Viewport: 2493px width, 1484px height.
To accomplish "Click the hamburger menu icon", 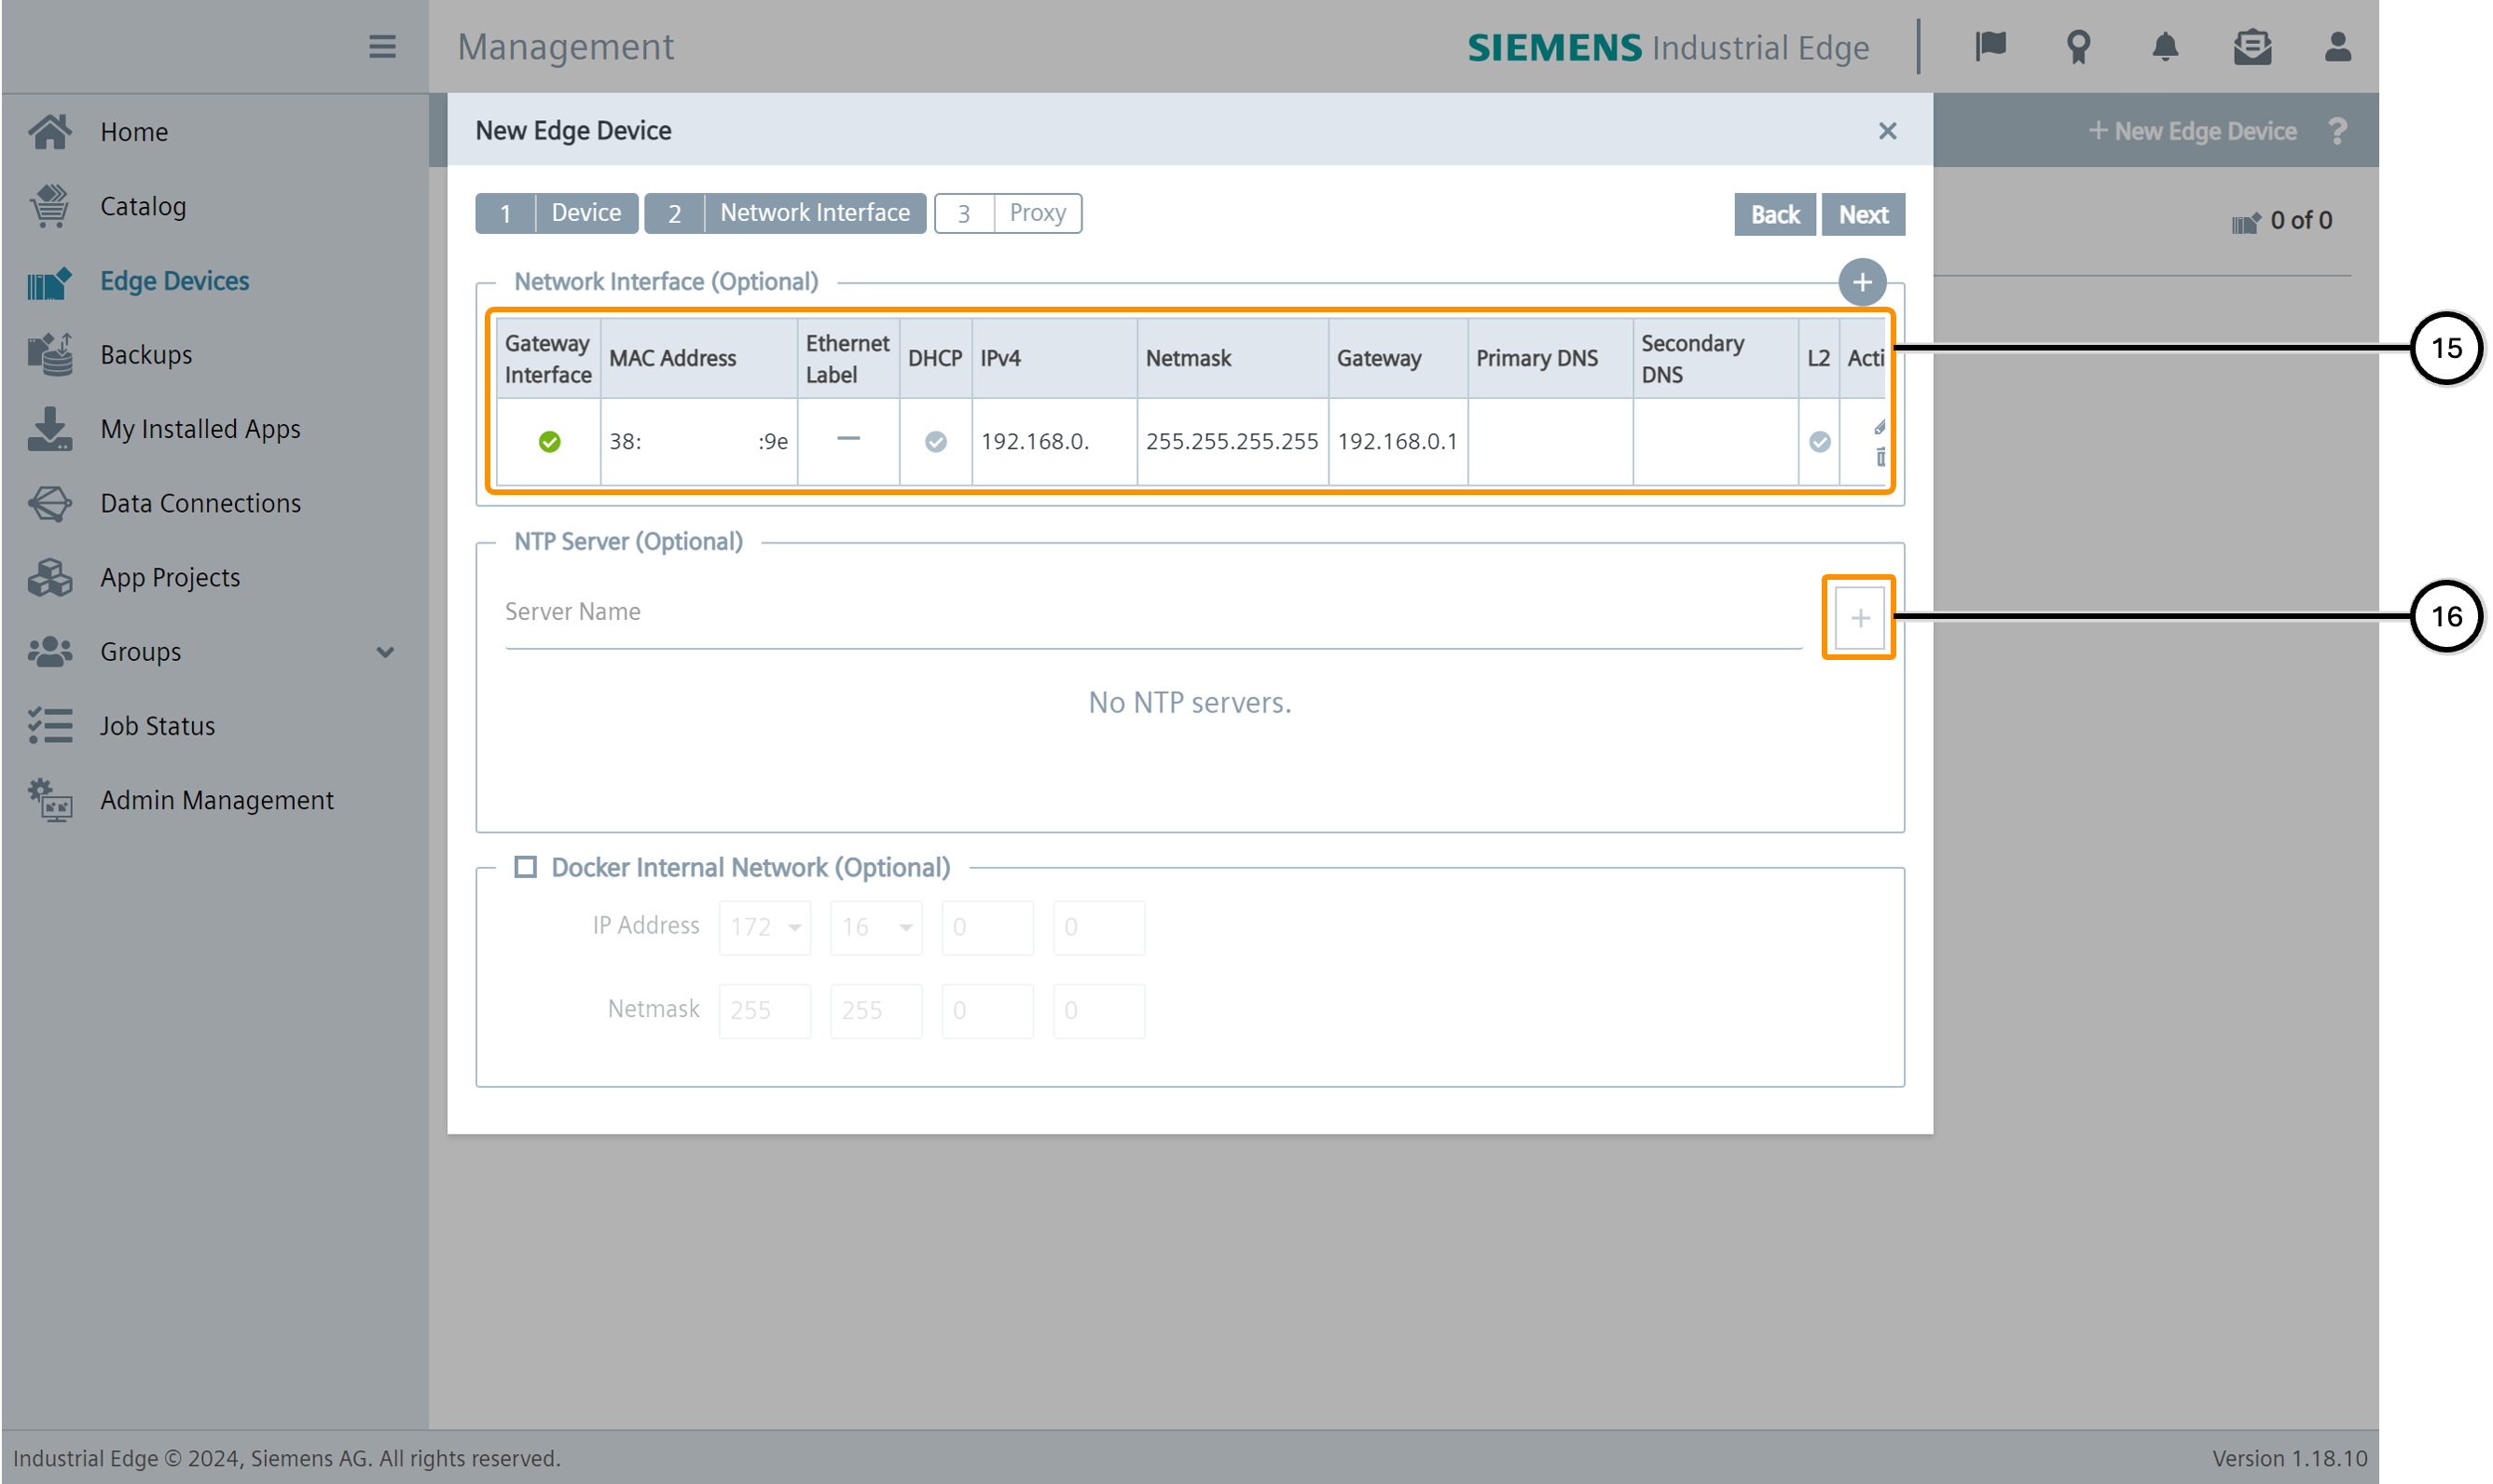I will coord(382,47).
